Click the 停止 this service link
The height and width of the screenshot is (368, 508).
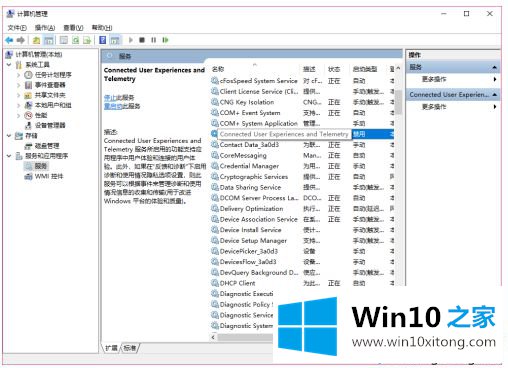[x=110, y=98]
